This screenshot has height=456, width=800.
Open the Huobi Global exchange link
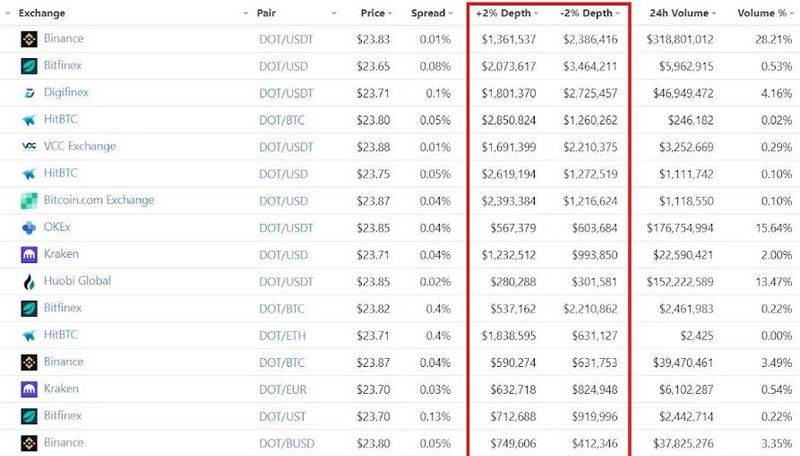[77, 281]
